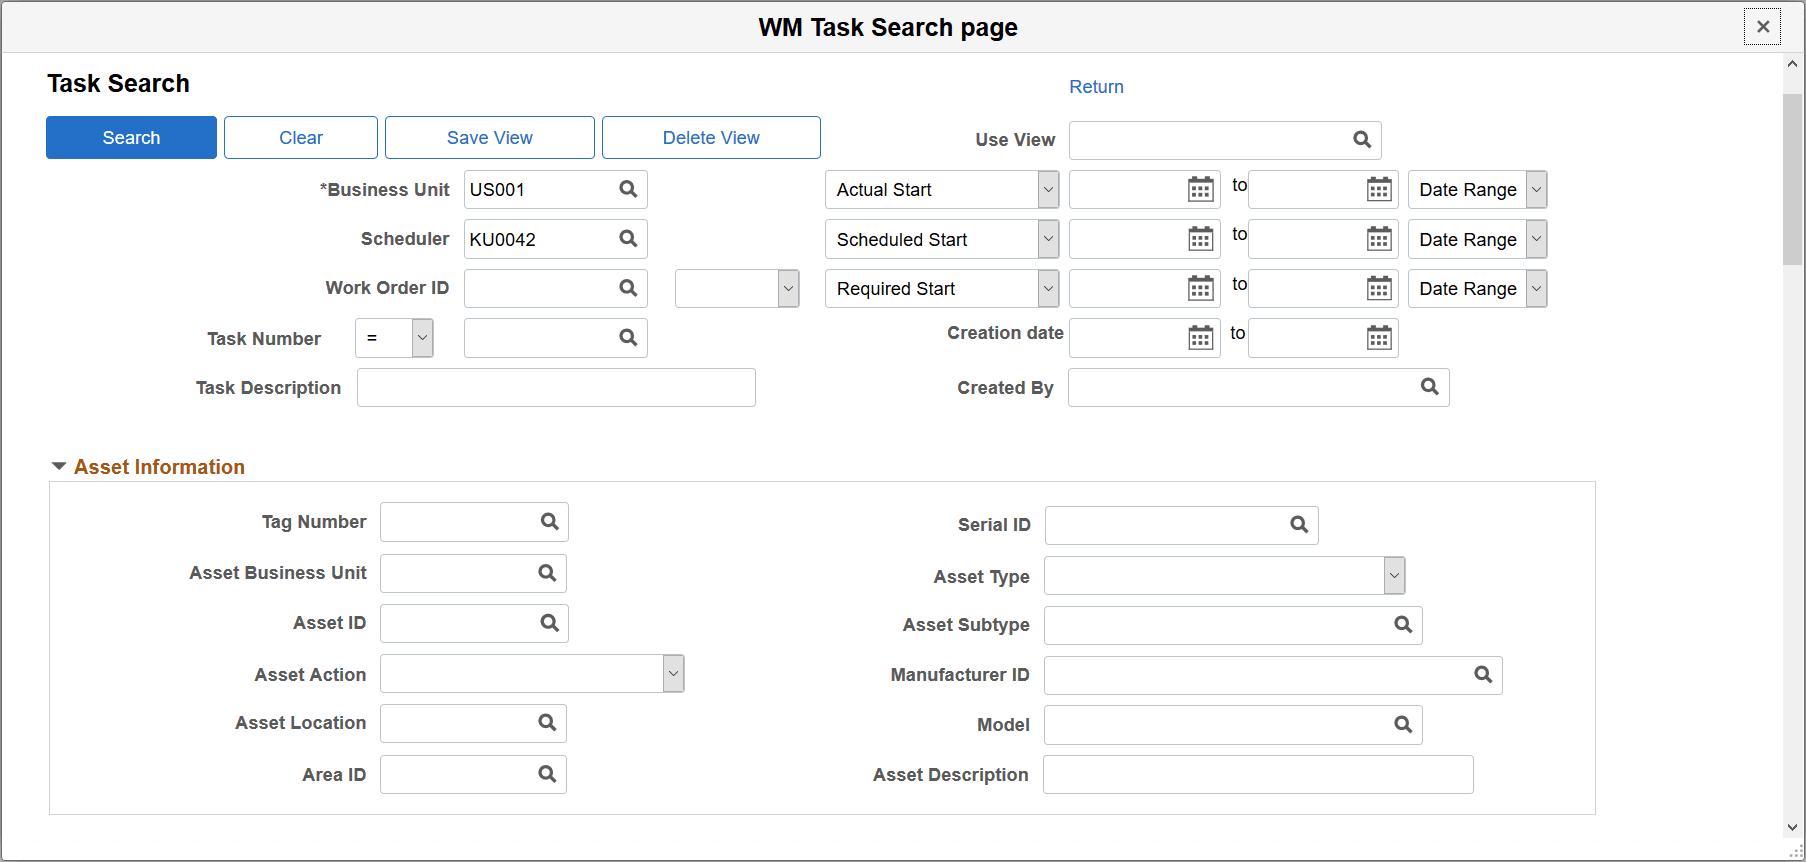This screenshot has height=862, width=1806.
Task: Open the Work Order ID lookup icon
Action: (x=628, y=288)
